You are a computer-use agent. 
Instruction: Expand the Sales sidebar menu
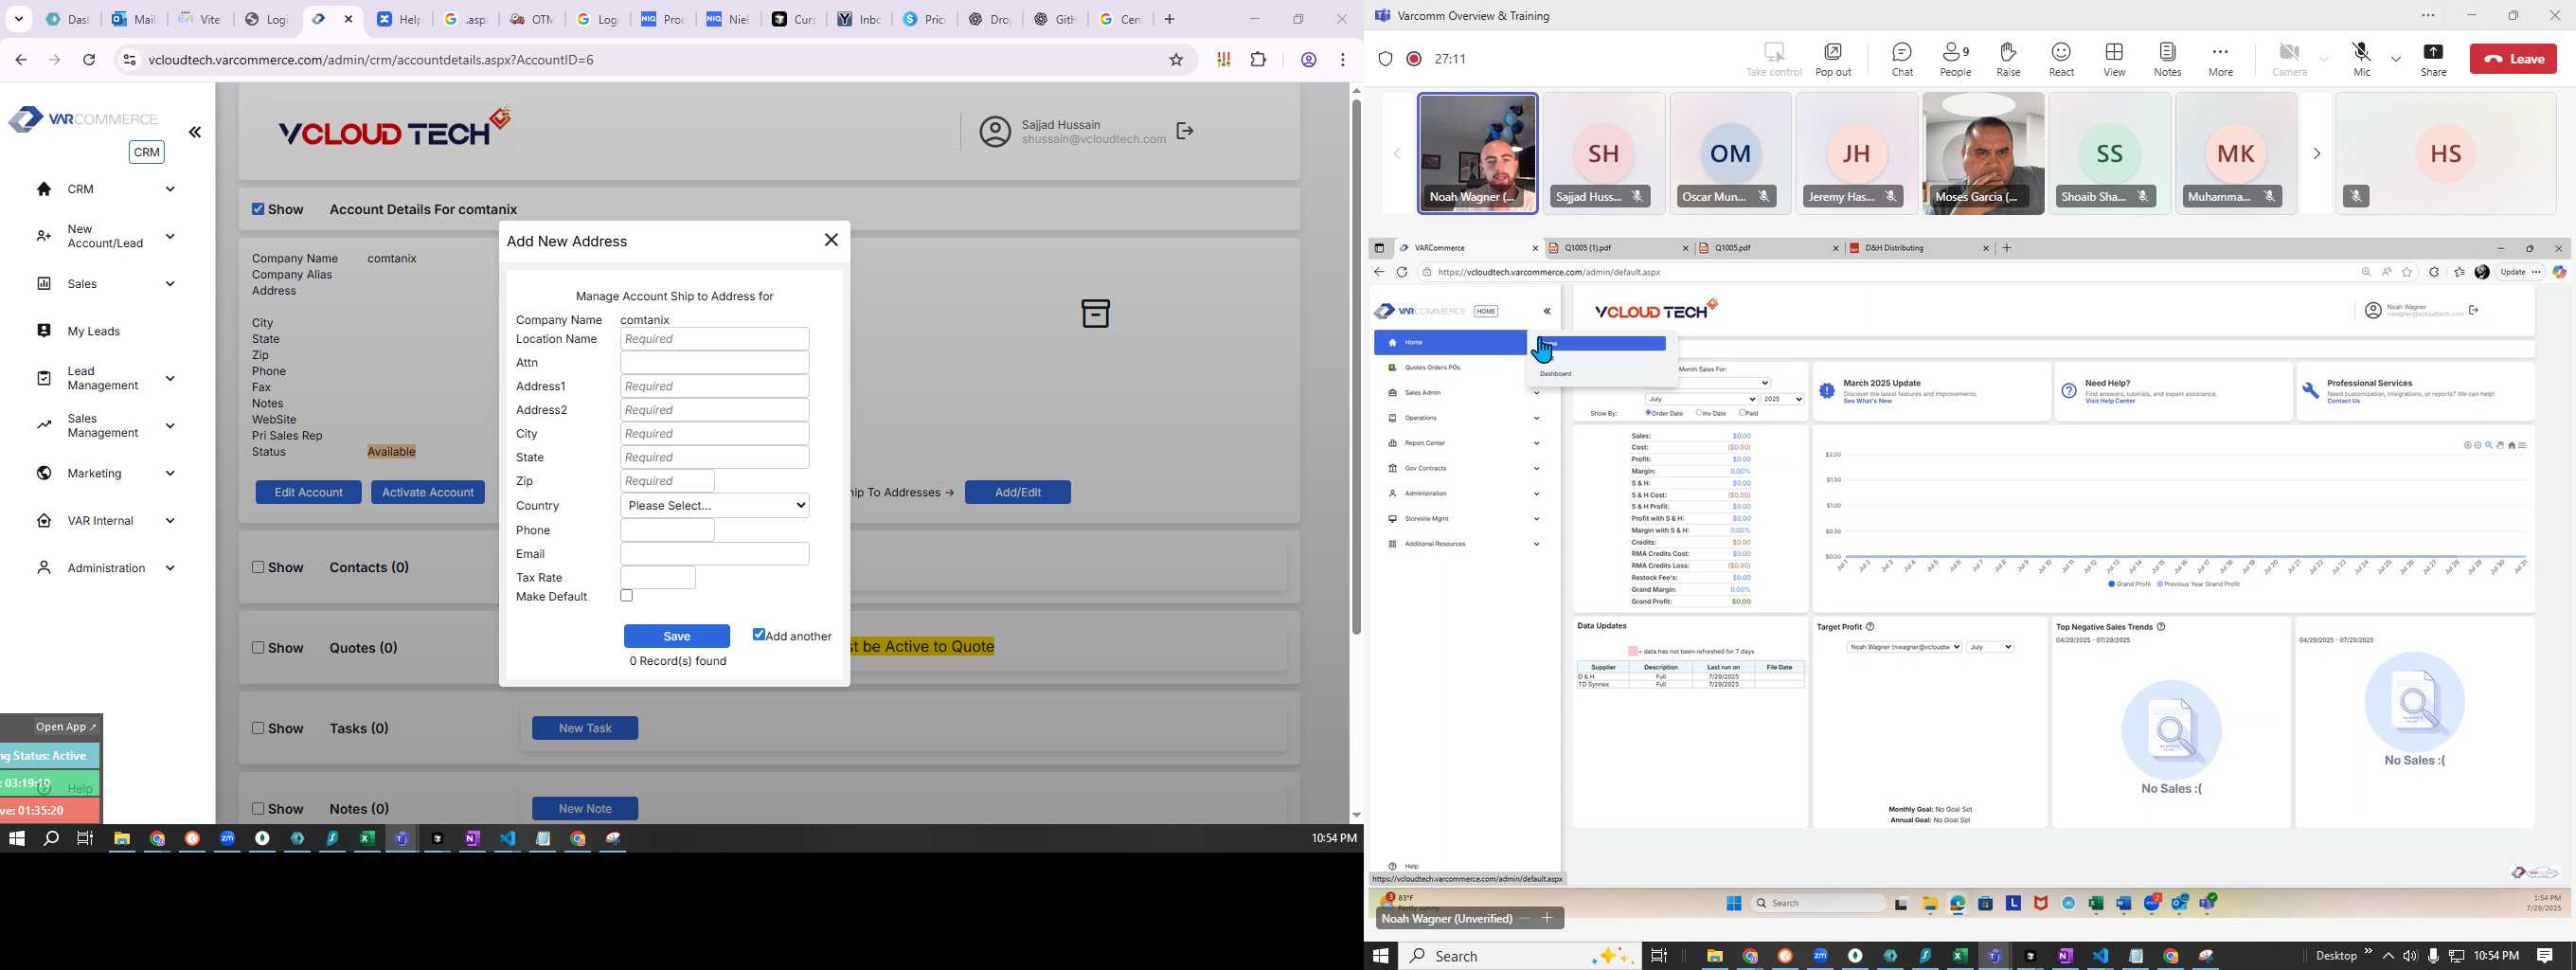point(170,284)
